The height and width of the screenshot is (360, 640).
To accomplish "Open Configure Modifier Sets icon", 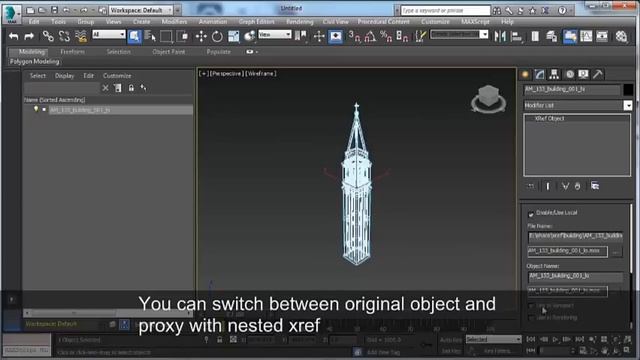I will point(595,186).
